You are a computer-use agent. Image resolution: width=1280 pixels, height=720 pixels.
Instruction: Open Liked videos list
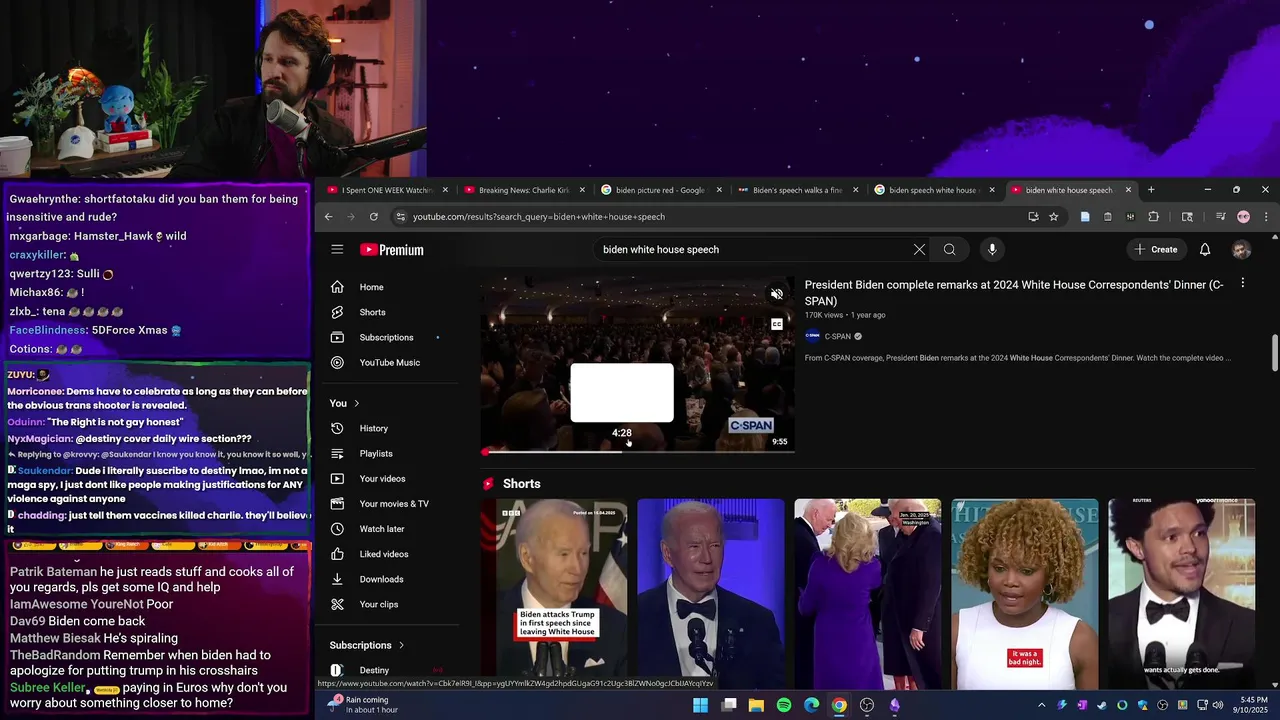click(390, 554)
